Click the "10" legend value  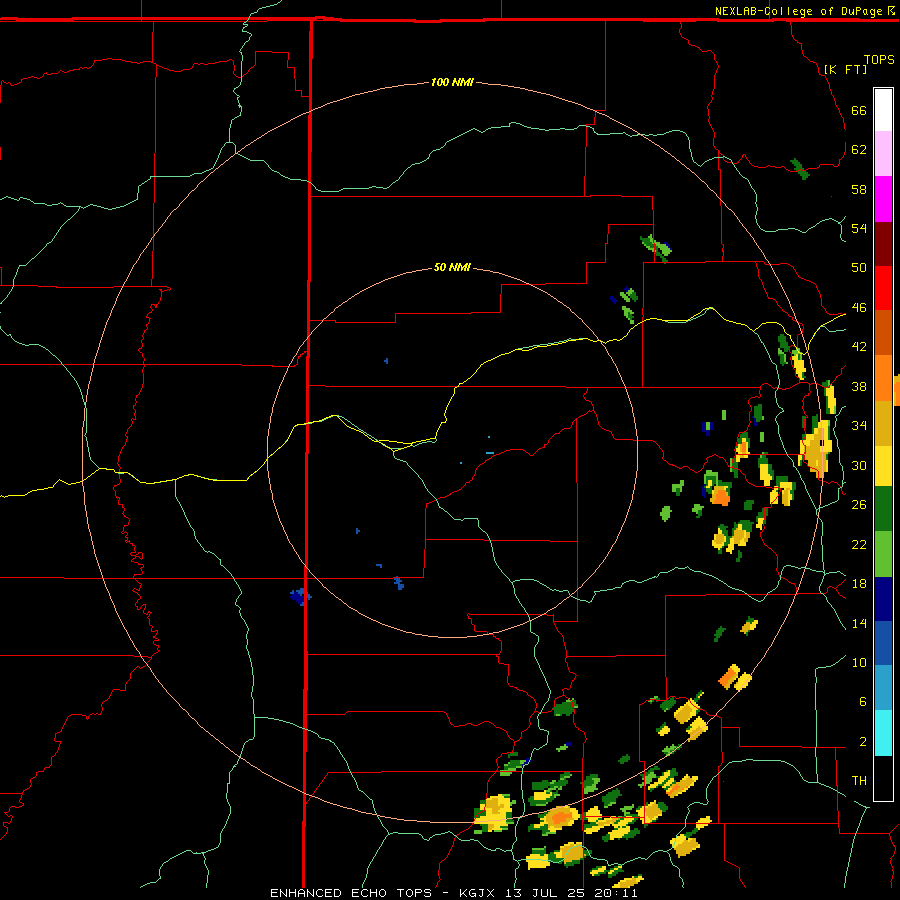pos(859,663)
